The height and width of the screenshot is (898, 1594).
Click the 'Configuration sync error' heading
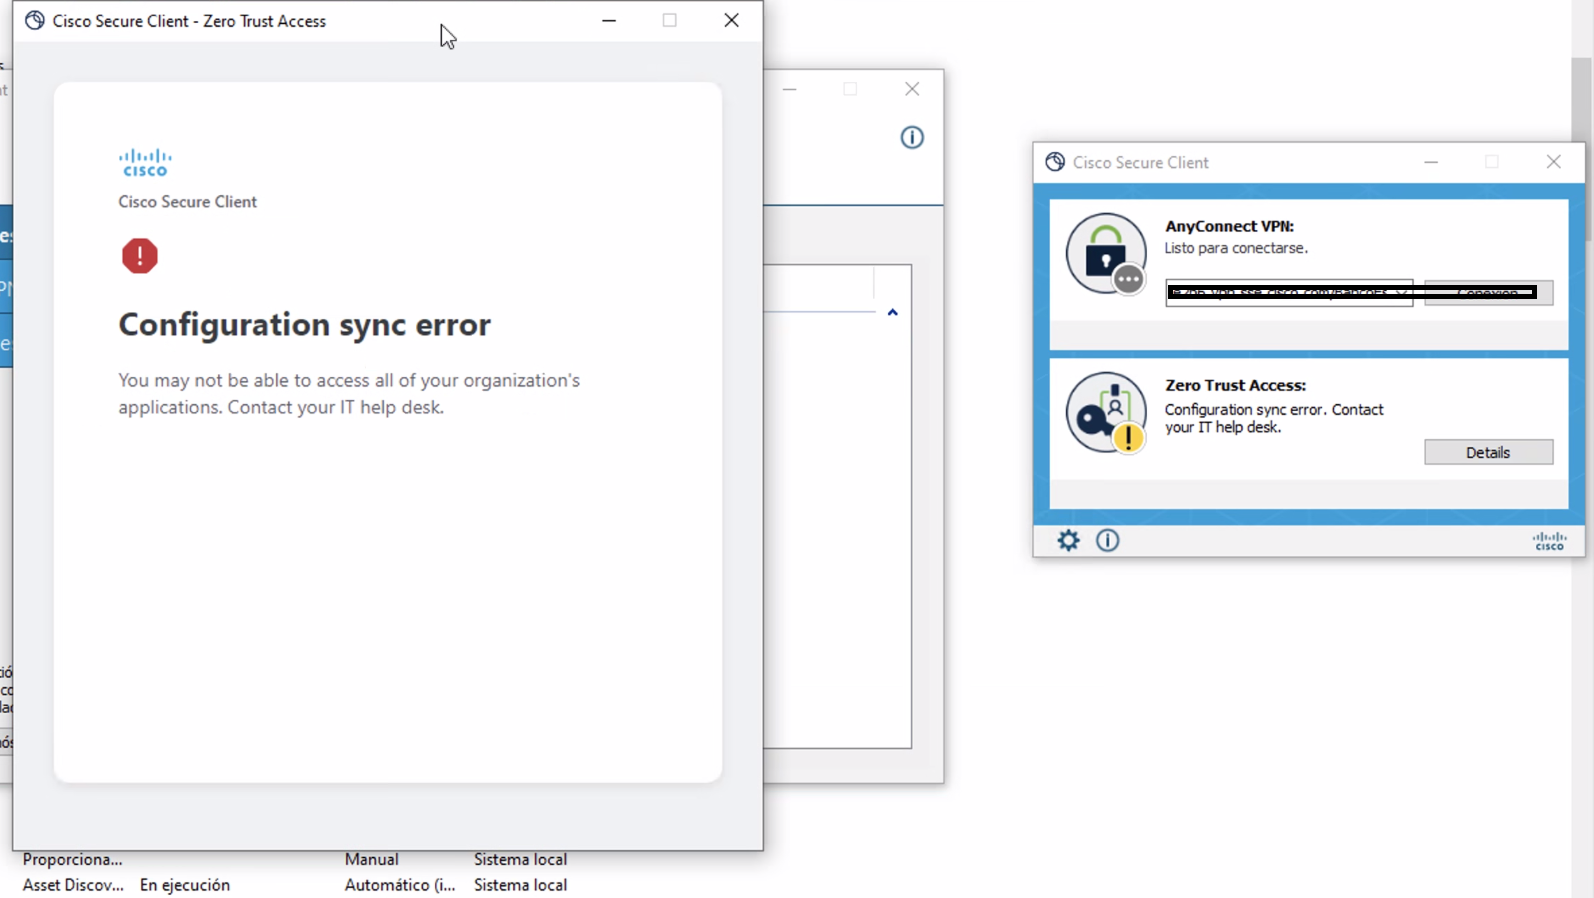click(305, 325)
